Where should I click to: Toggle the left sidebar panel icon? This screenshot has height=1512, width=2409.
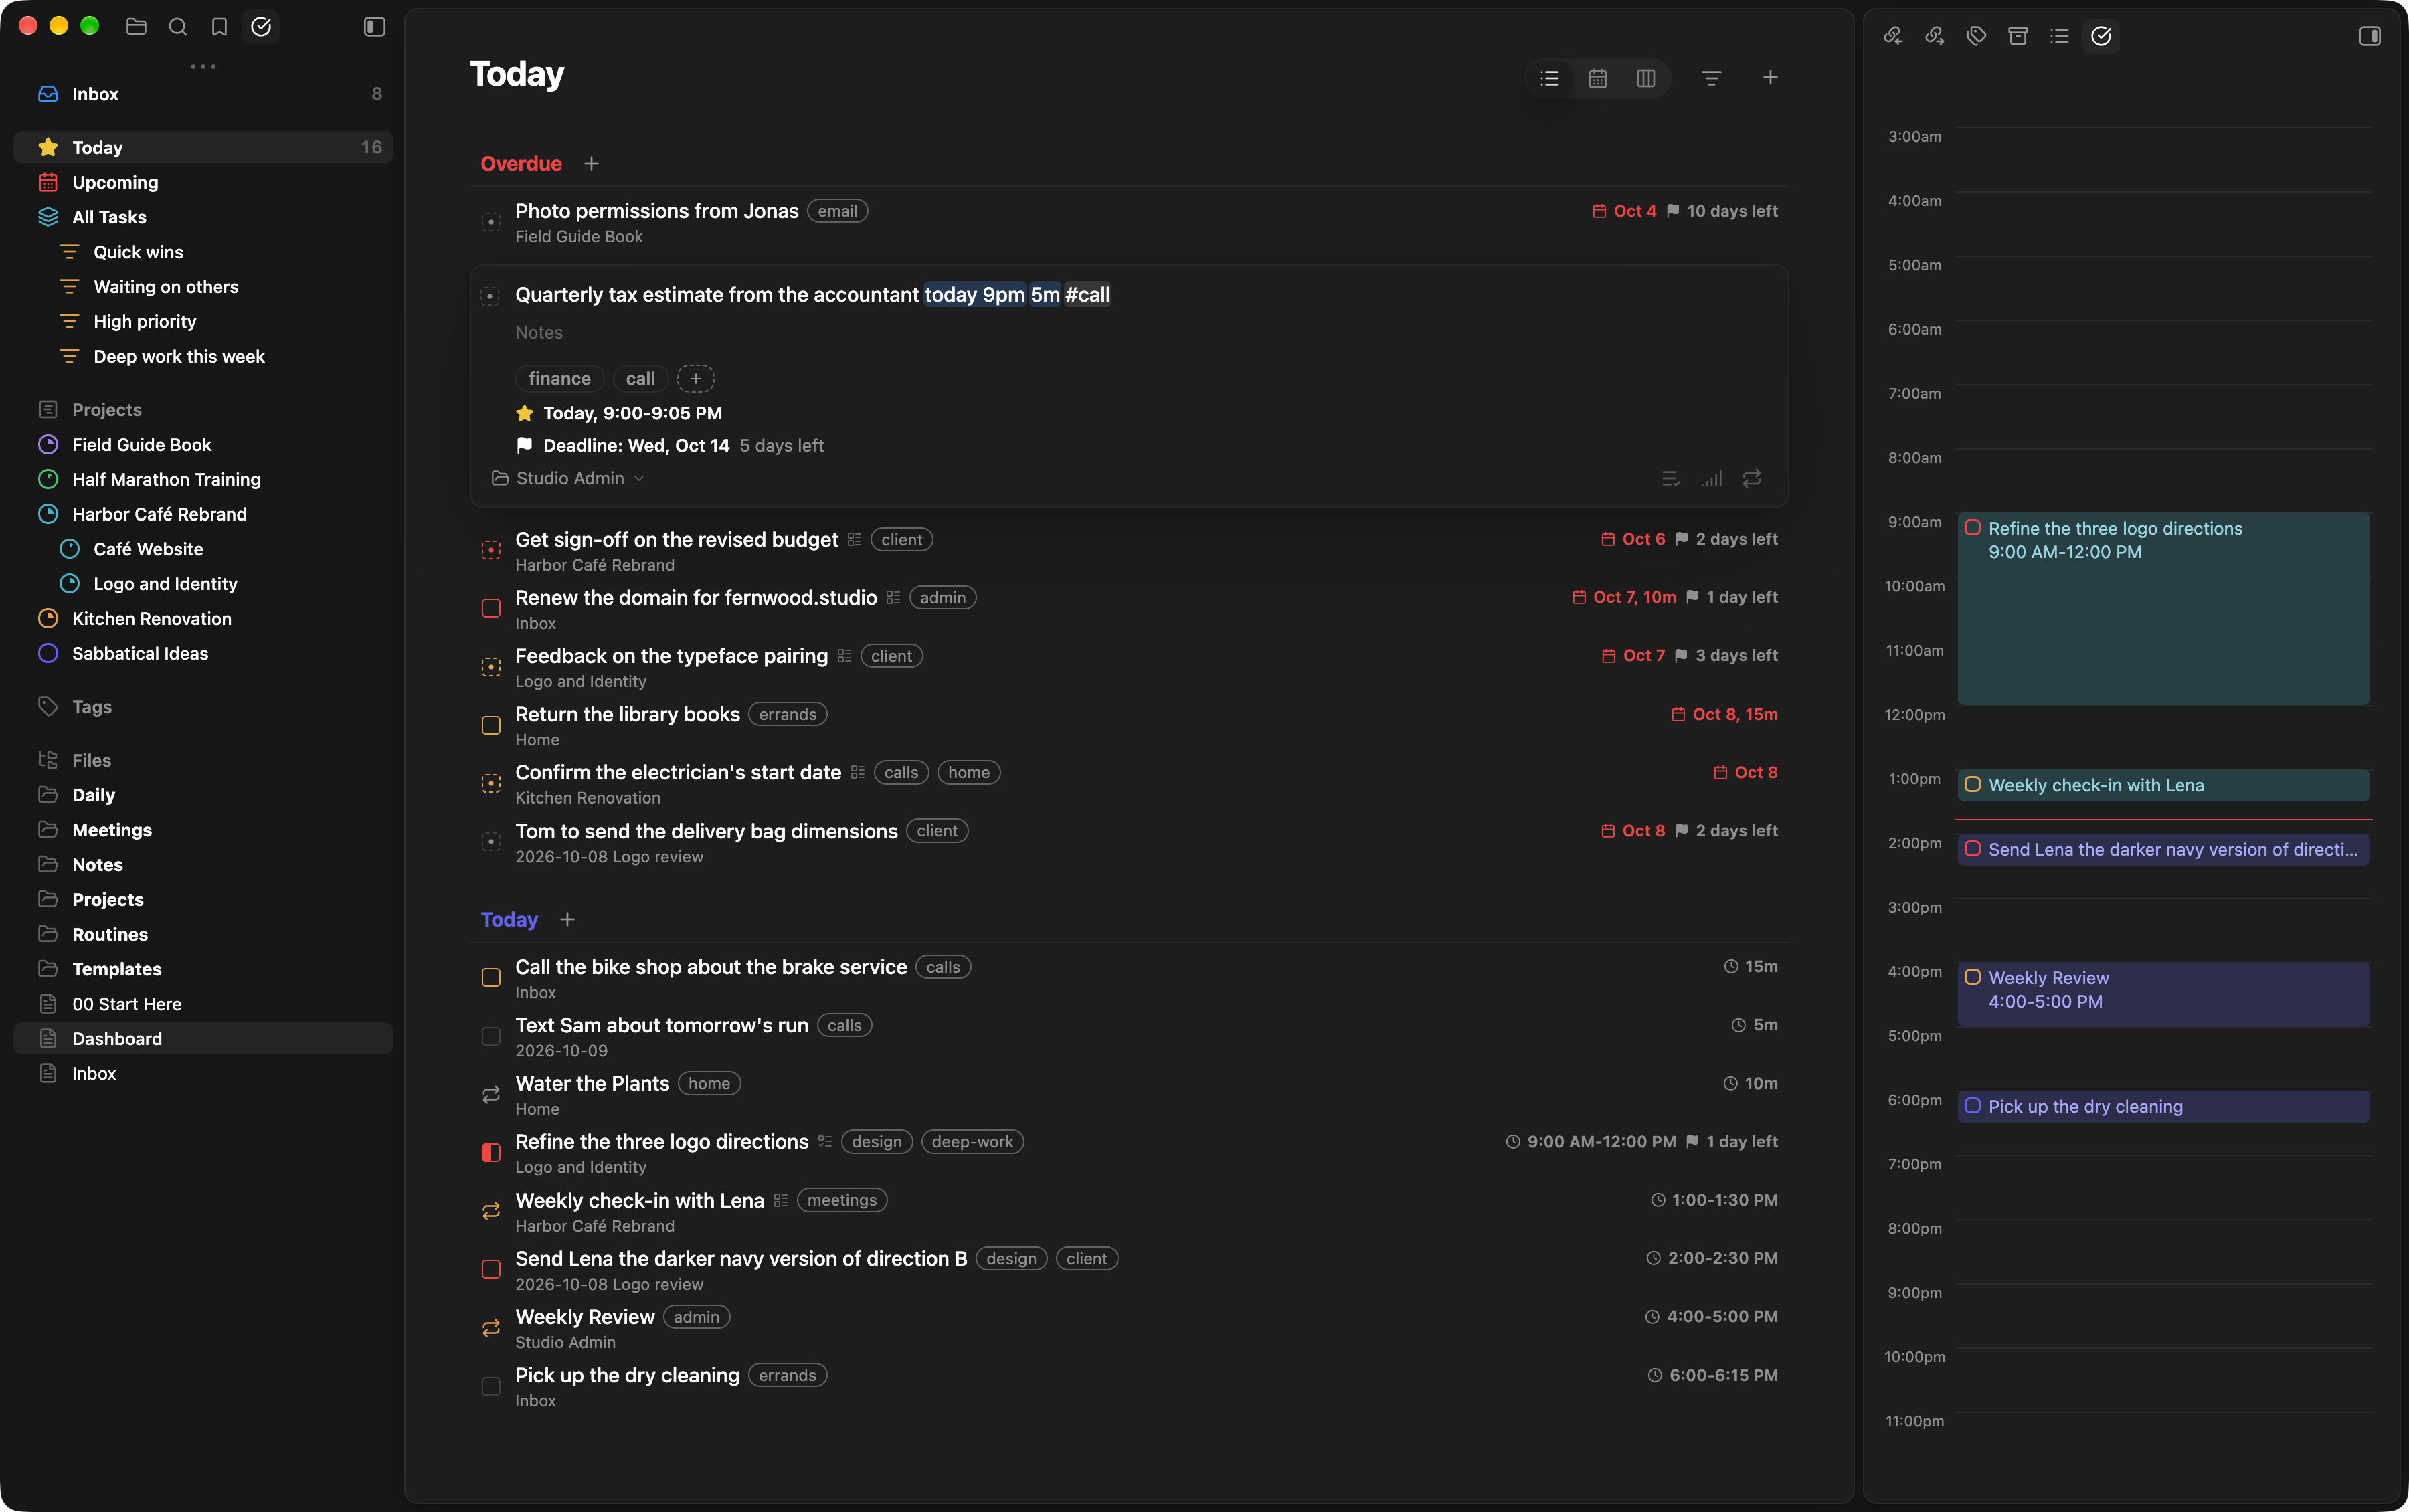[374, 27]
